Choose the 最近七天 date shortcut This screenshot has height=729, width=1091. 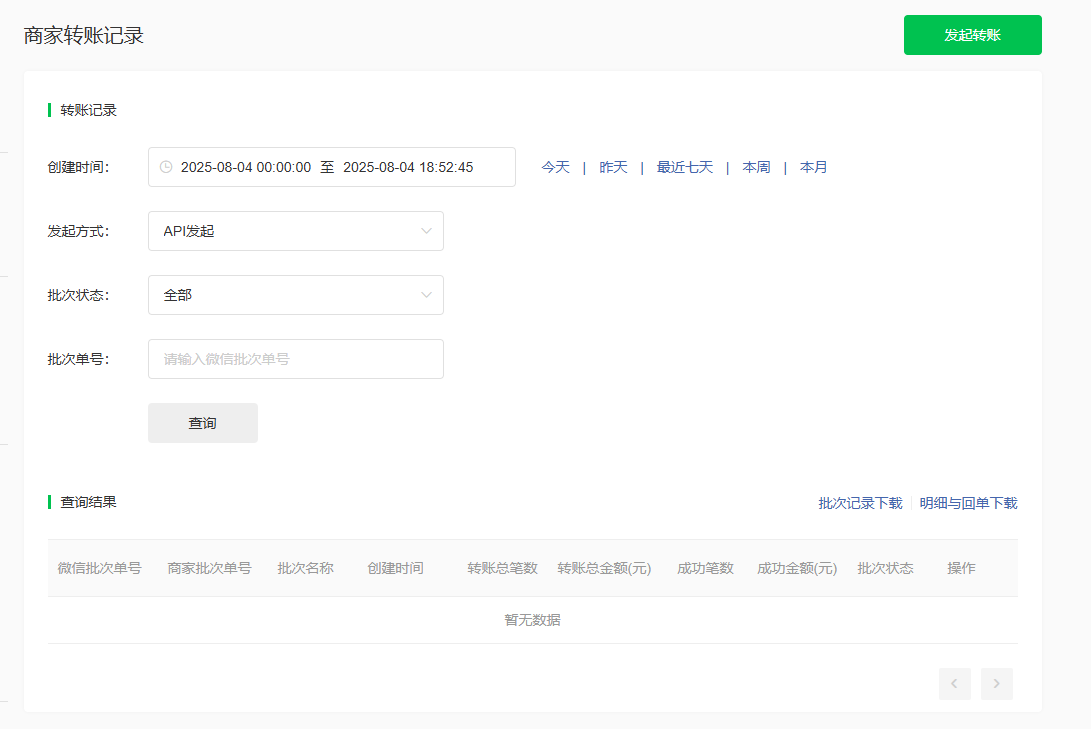[685, 167]
